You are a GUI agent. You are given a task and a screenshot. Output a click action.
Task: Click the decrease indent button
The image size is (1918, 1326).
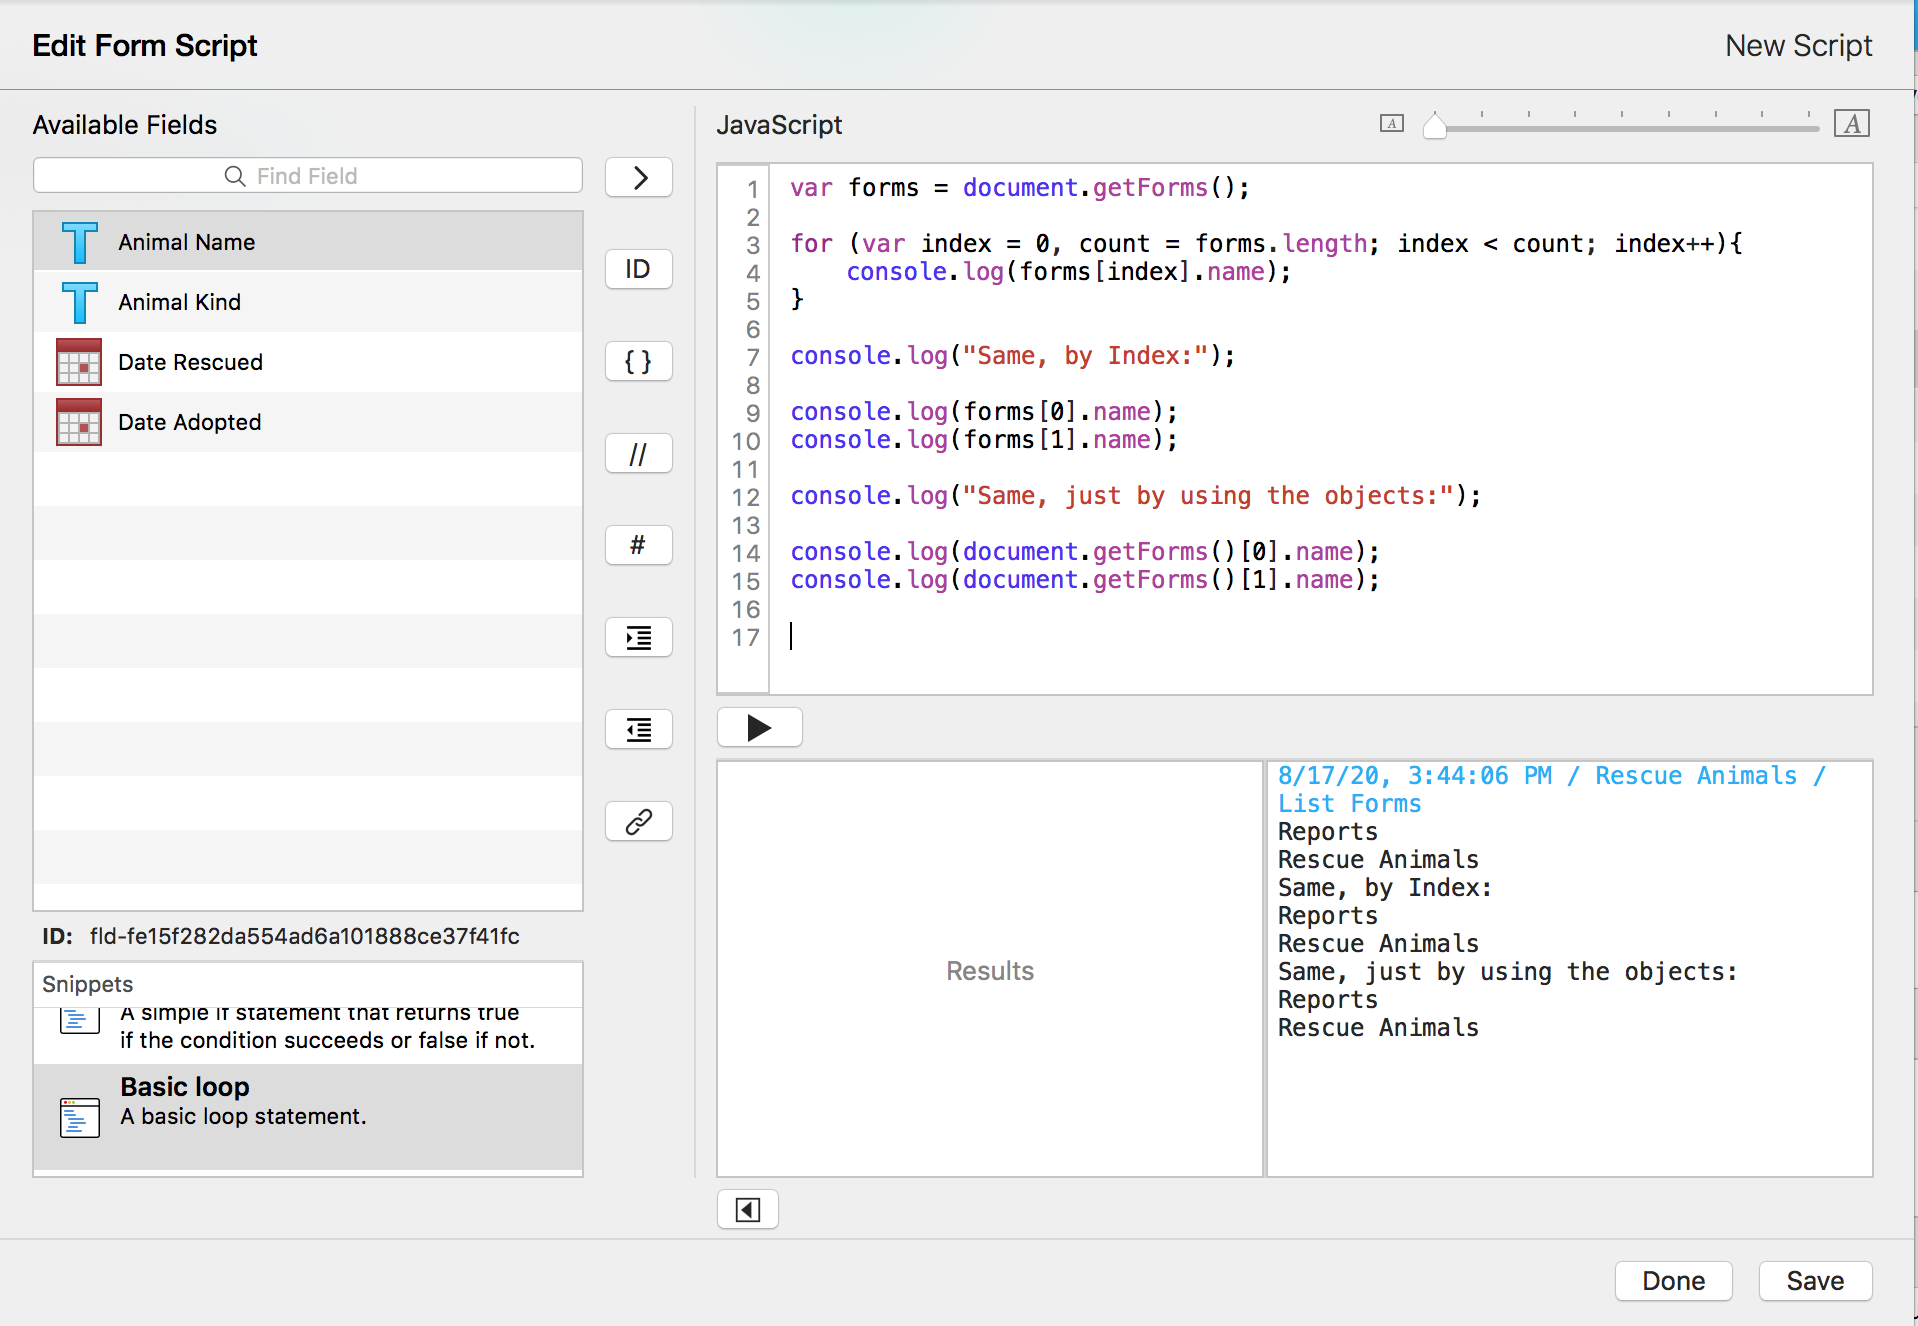[x=638, y=730]
